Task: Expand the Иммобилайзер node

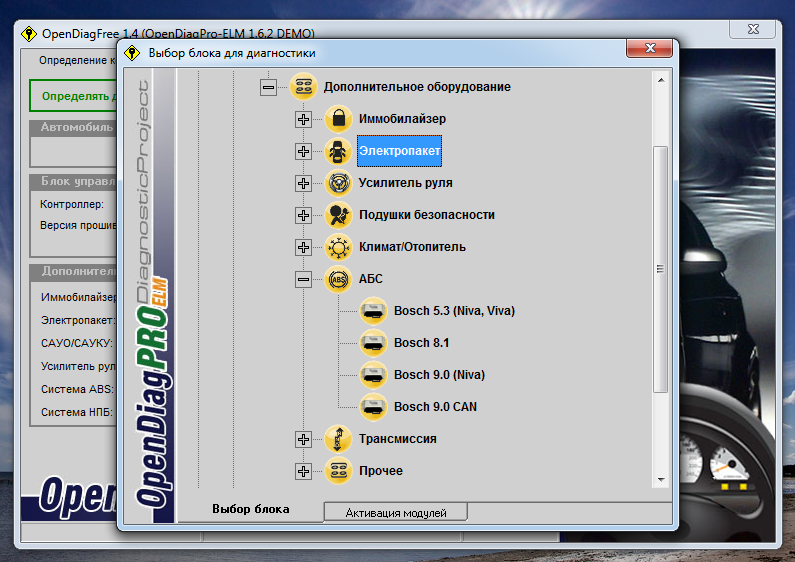Action: click(303, 120)
